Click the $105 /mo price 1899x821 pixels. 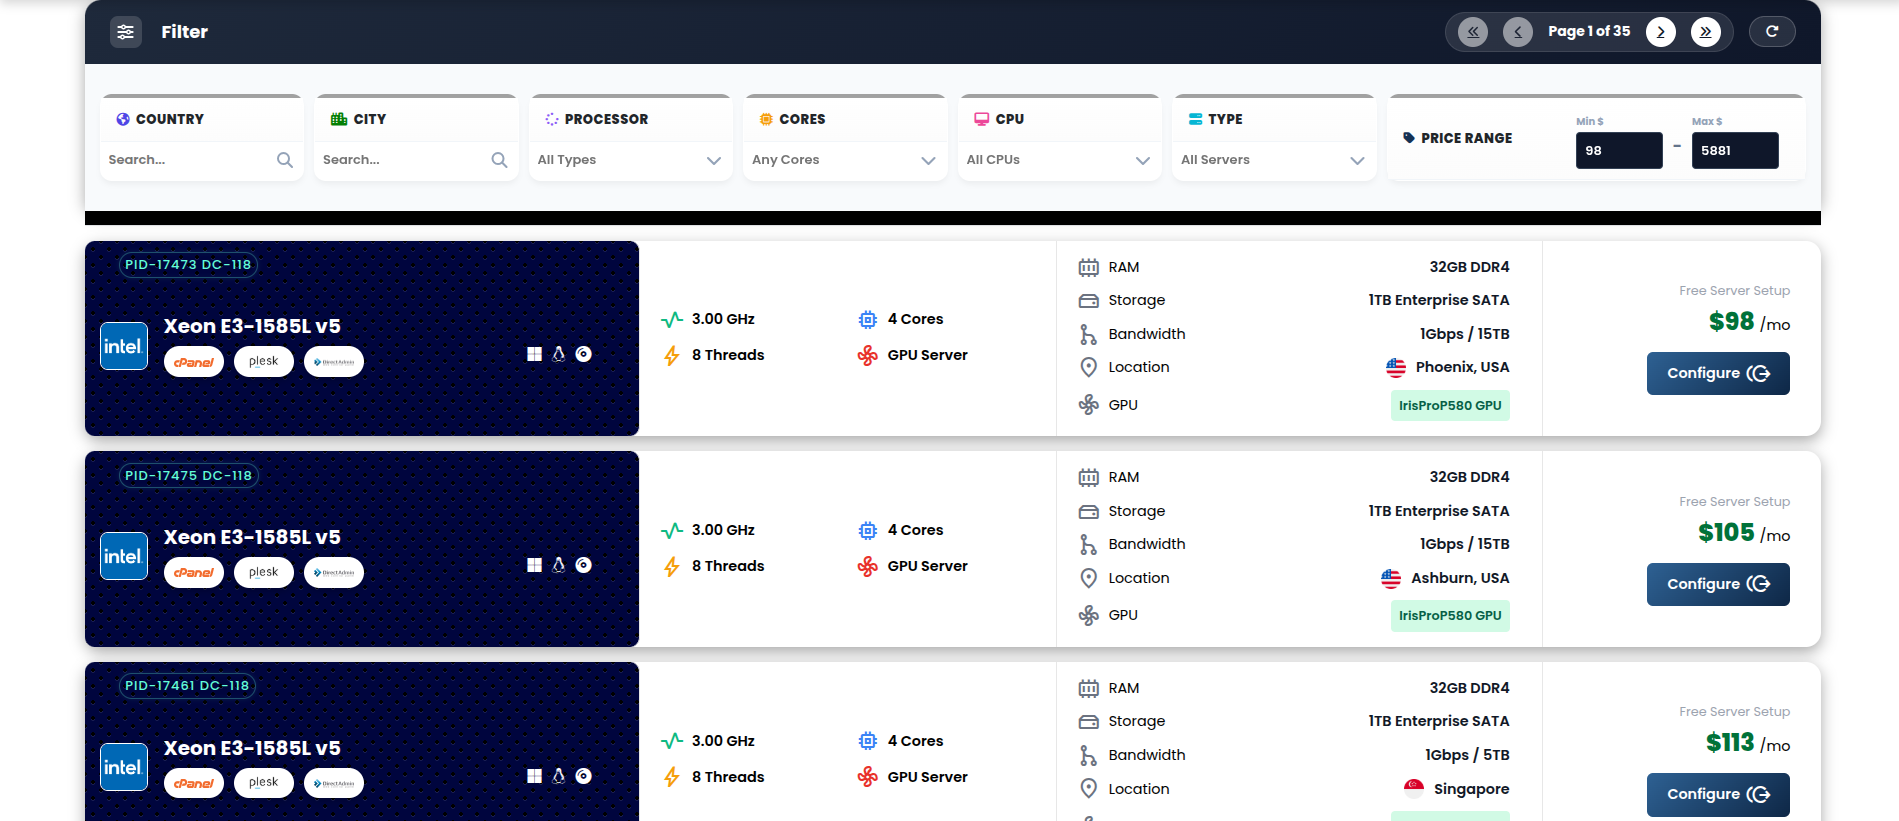click(1744, 533)
